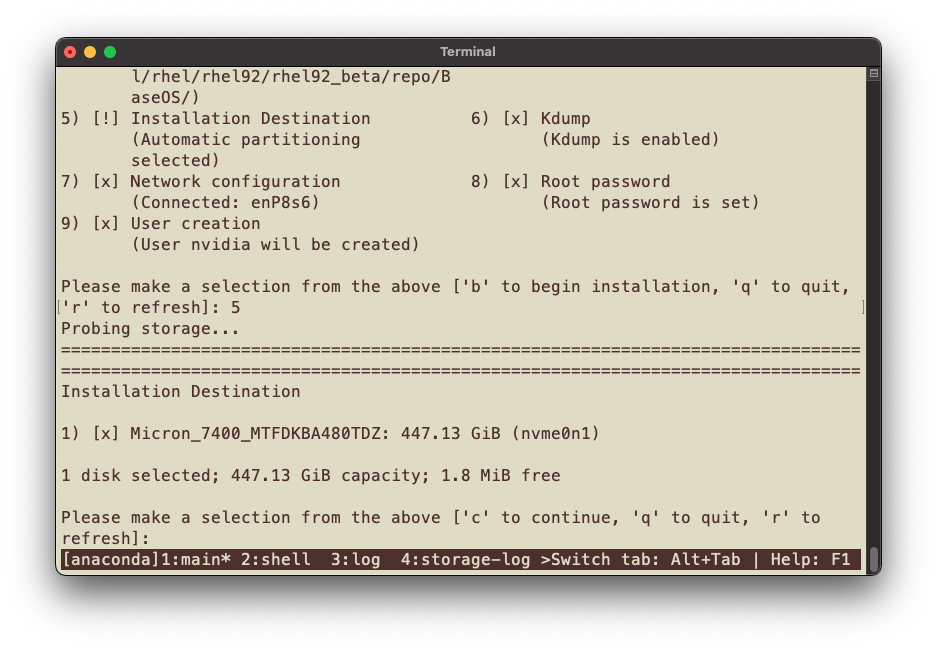Click the red close window button
This screenshot has width=937, height=649.
click(70, 52)
